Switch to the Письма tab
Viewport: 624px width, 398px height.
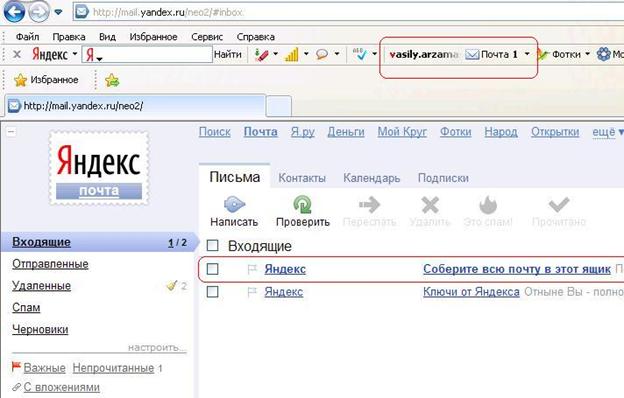click(235, 177)
